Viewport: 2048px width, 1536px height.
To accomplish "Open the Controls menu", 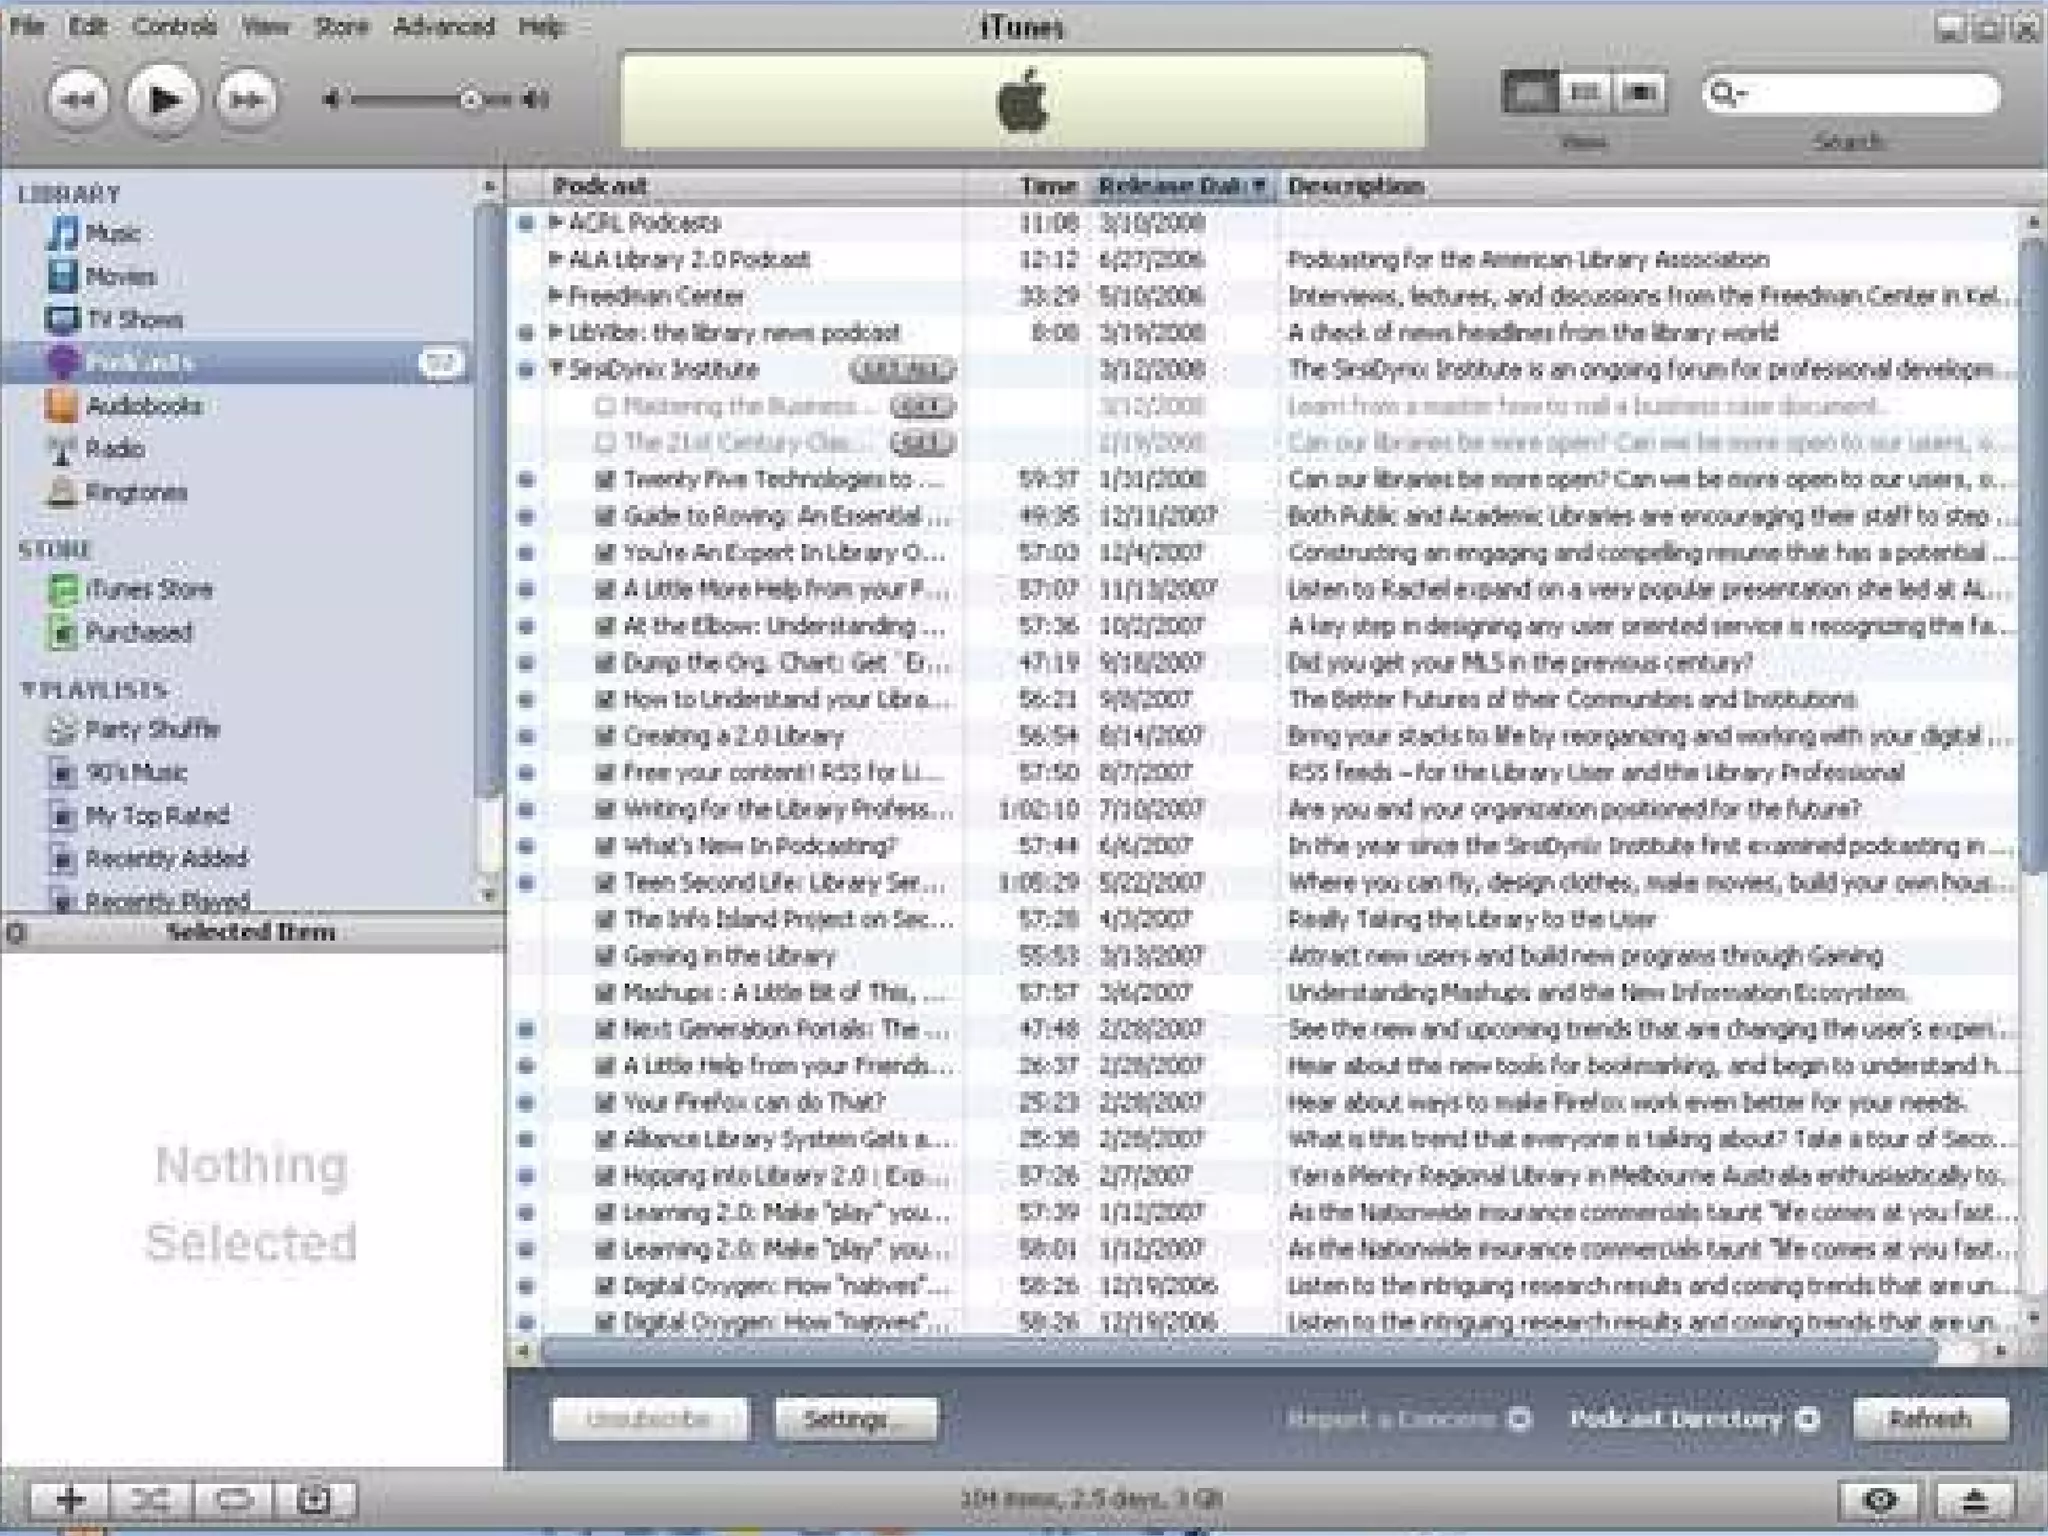I will pyautogui.click(x=174, y=26).
